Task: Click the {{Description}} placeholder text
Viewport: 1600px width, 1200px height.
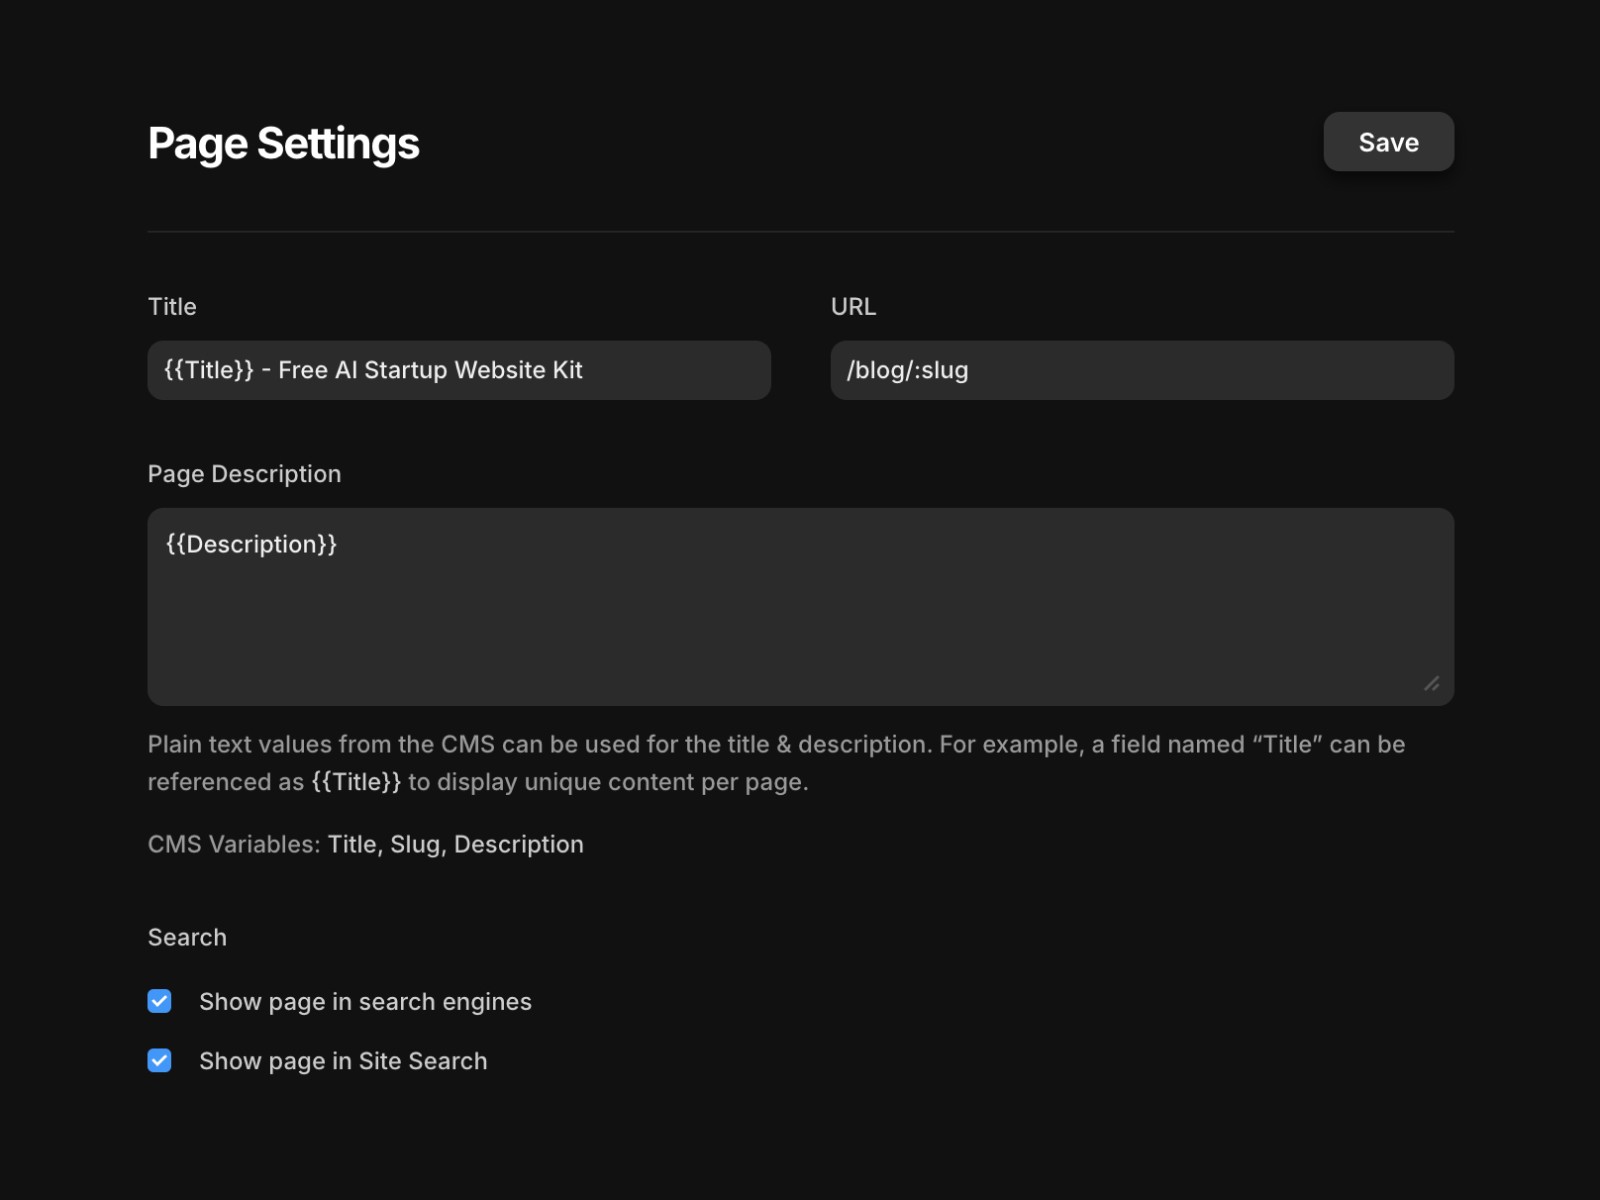Action: click(x=250, y=544)
